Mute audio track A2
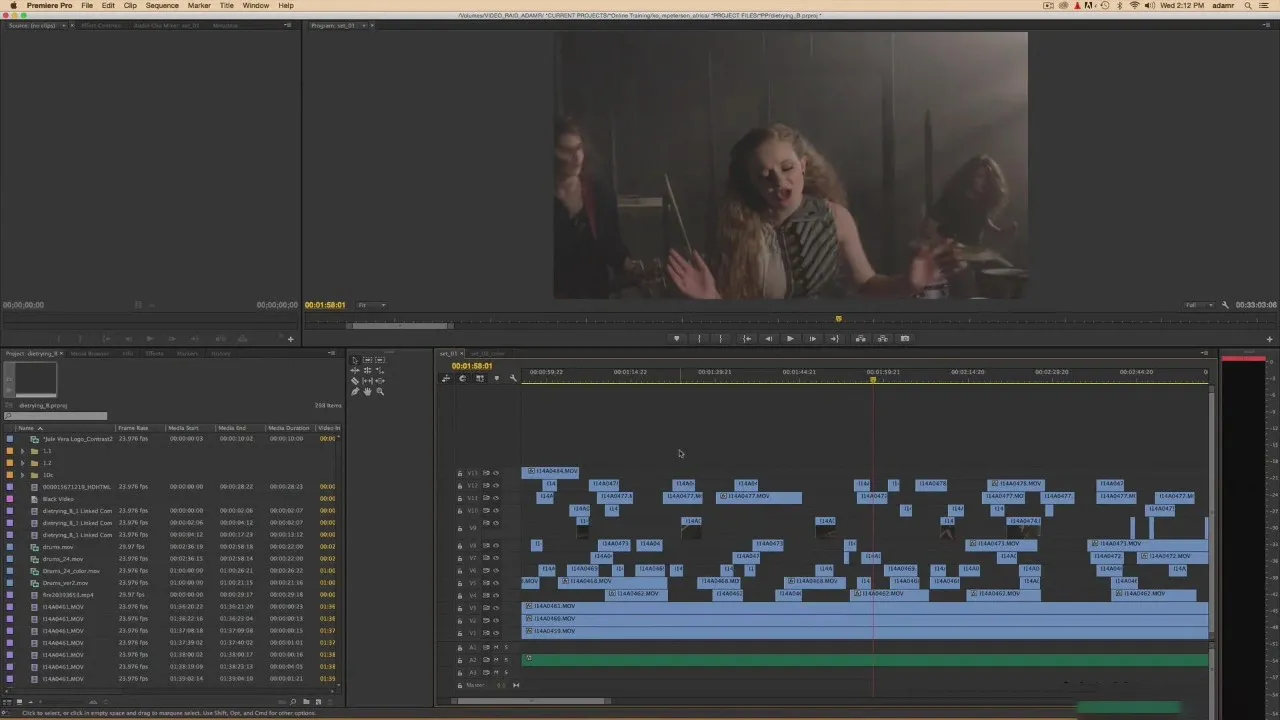This screenshot has height=720, width=1280. (496, 660)
